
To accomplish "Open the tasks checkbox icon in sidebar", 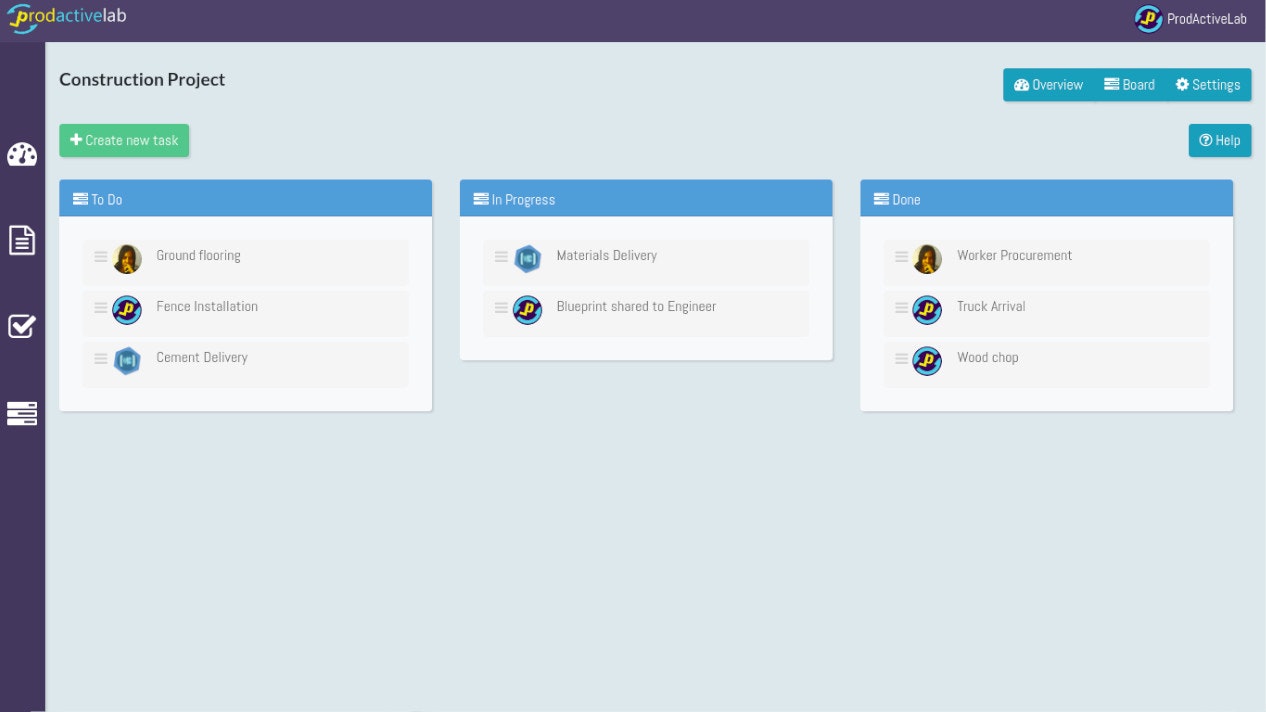I will 22,326.
